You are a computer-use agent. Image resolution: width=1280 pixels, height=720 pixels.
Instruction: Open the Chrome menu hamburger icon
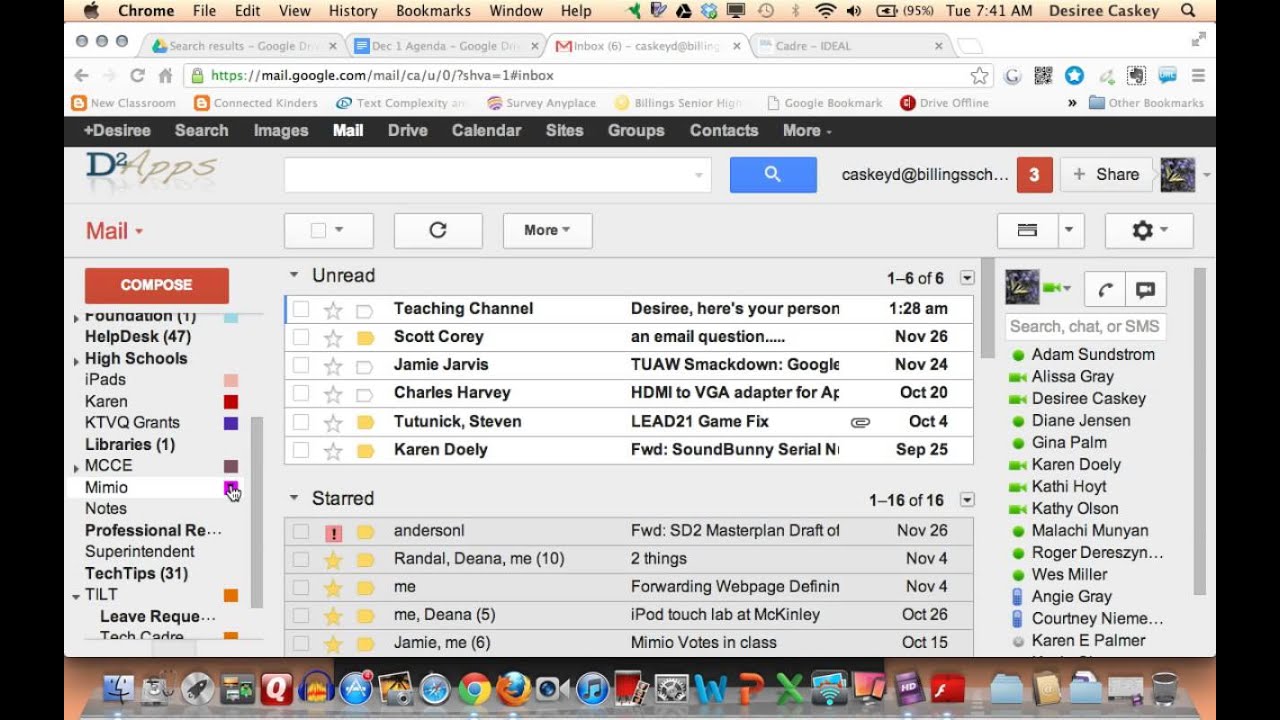pyautogui.click(x=1198, y=76)
